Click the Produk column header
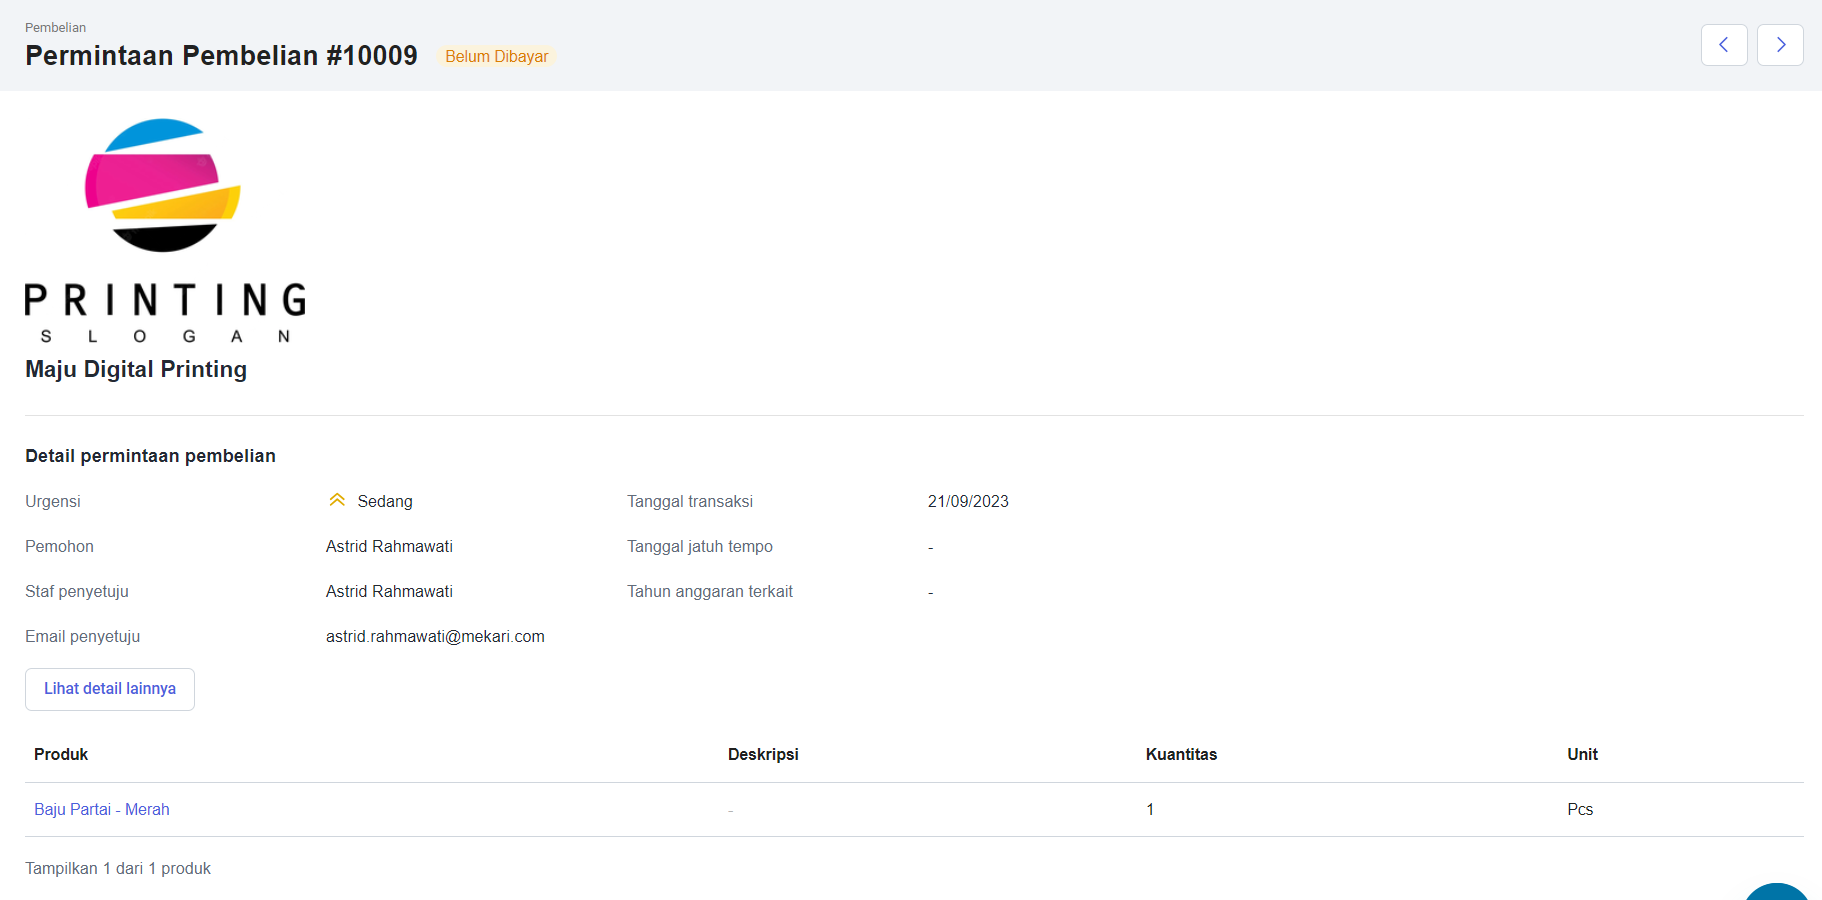Viewport: 1822px width, 900px height. coord(61,754)
